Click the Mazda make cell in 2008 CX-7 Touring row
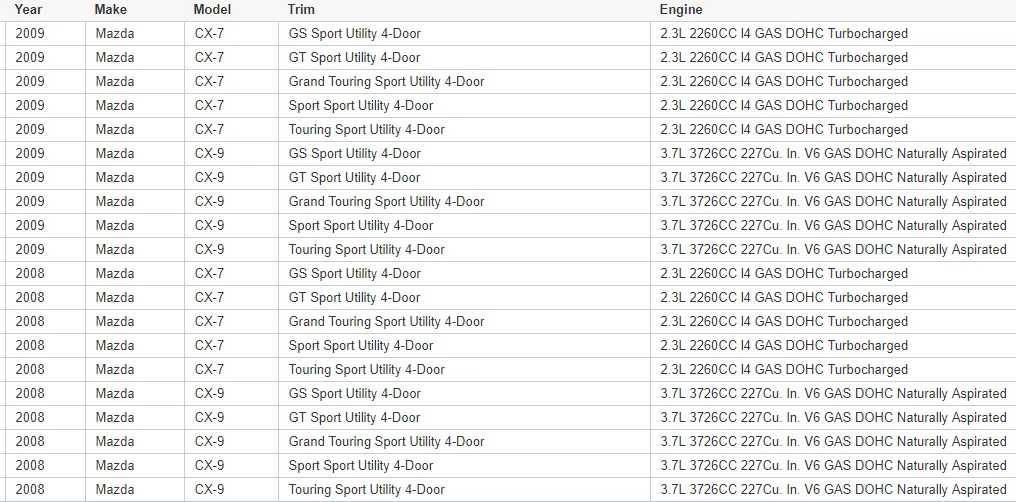This screenshot has height=502, width=1016. click(135, 369)
